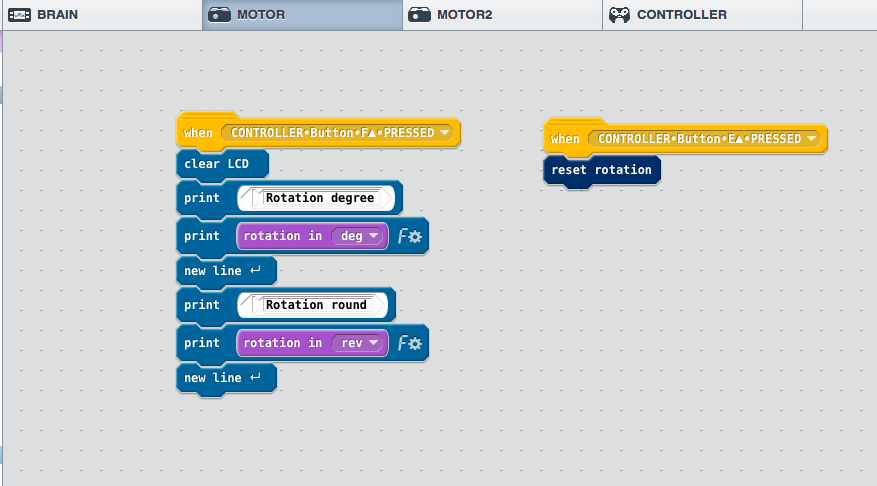Expand the Button F▲ PRESSED event dropdown
The width and height of the screenshot is (877, 486).
point(337,133)
